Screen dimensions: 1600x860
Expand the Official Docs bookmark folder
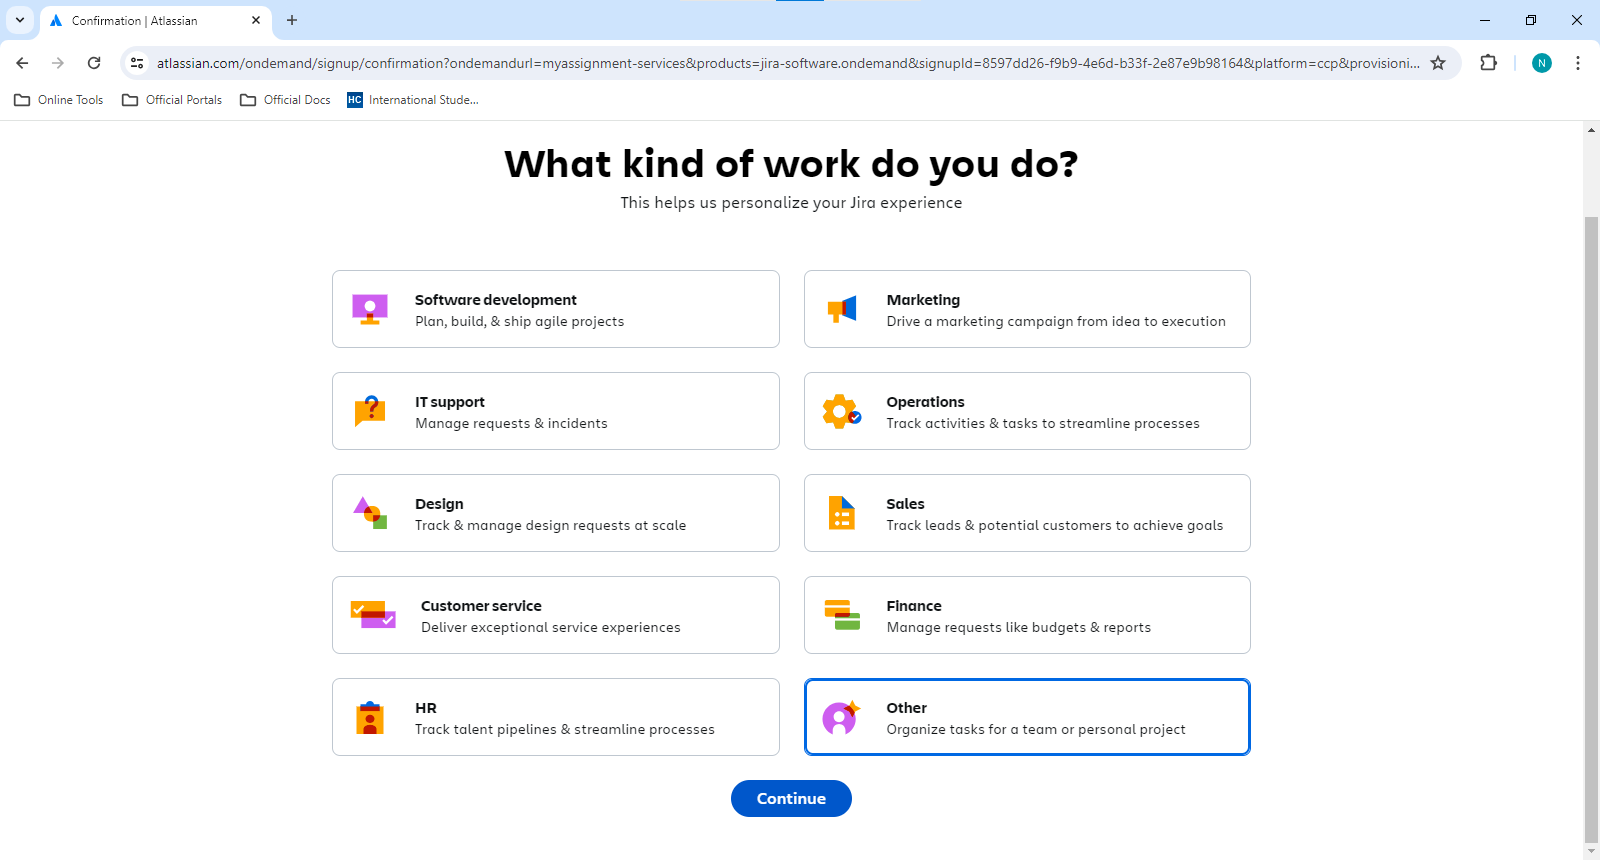[286, 100]
